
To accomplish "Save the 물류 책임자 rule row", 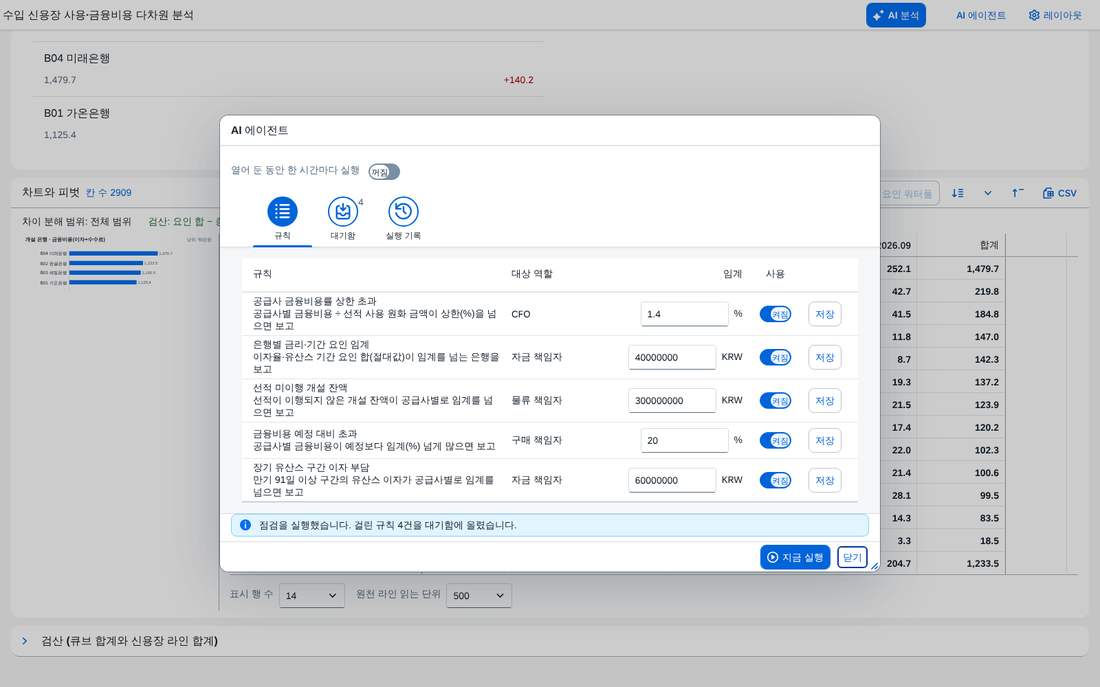I will click(x=824, y=401).
